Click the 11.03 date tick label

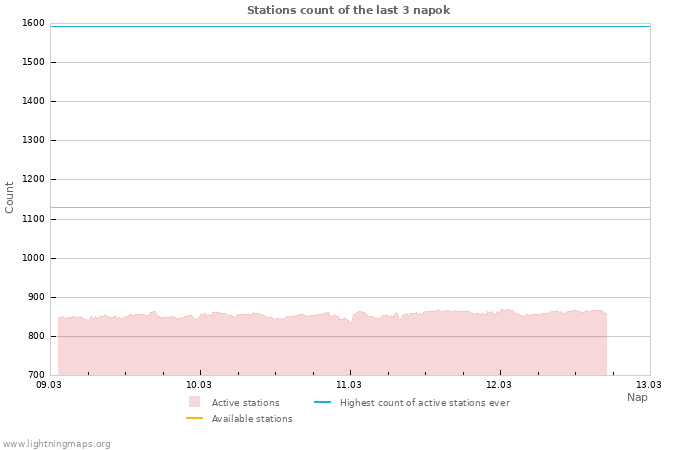pos(349,384)
